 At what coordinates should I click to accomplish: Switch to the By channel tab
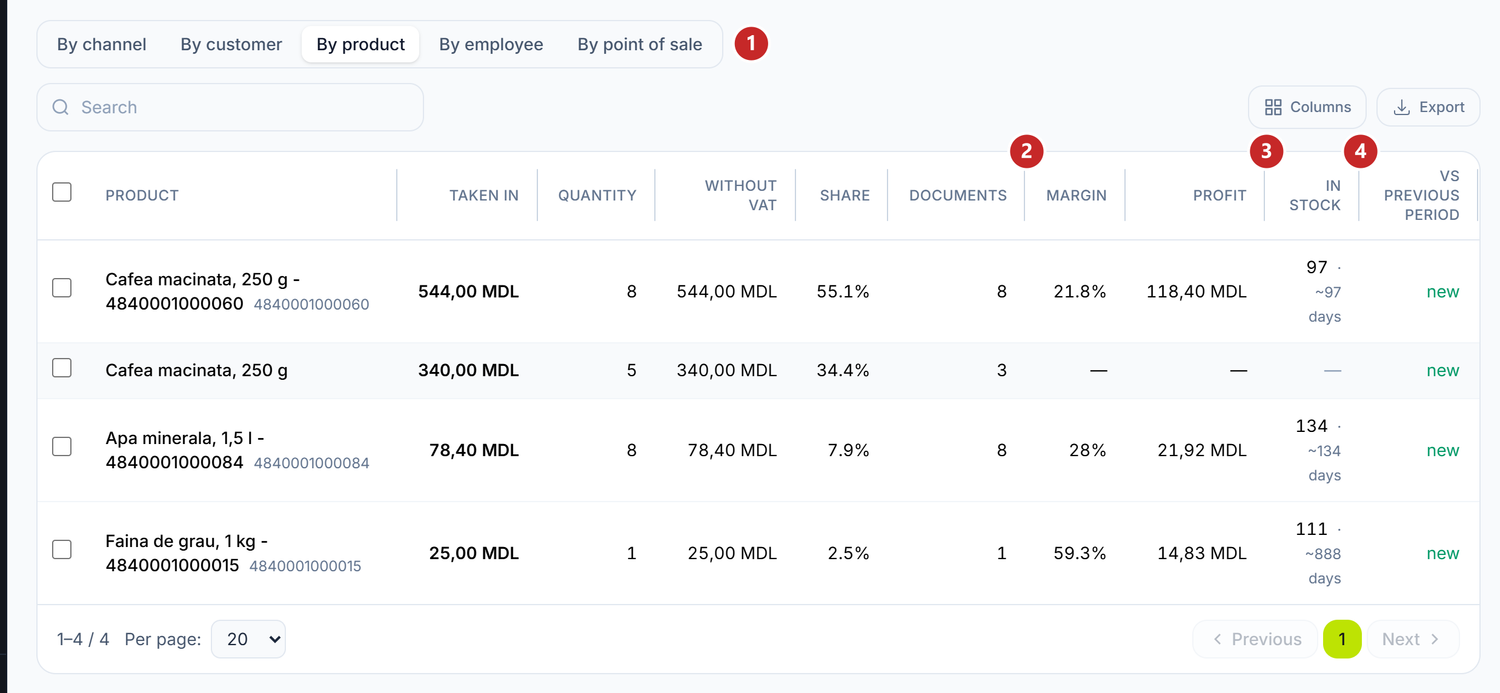tap(102, 44)
